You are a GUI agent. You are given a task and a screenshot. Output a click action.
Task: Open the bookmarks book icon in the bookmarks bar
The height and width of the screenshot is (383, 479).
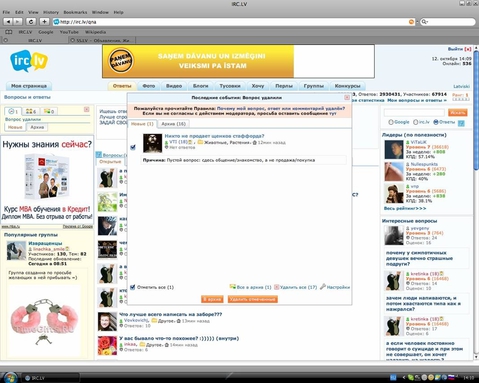tap(9, 32)
